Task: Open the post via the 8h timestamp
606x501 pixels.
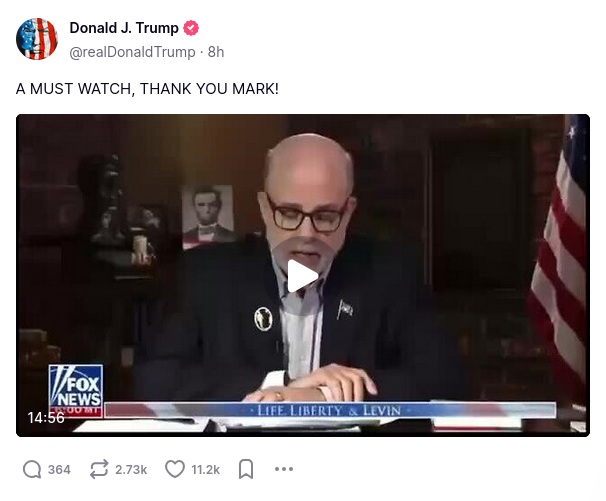Action: click(x=216, y=52)
